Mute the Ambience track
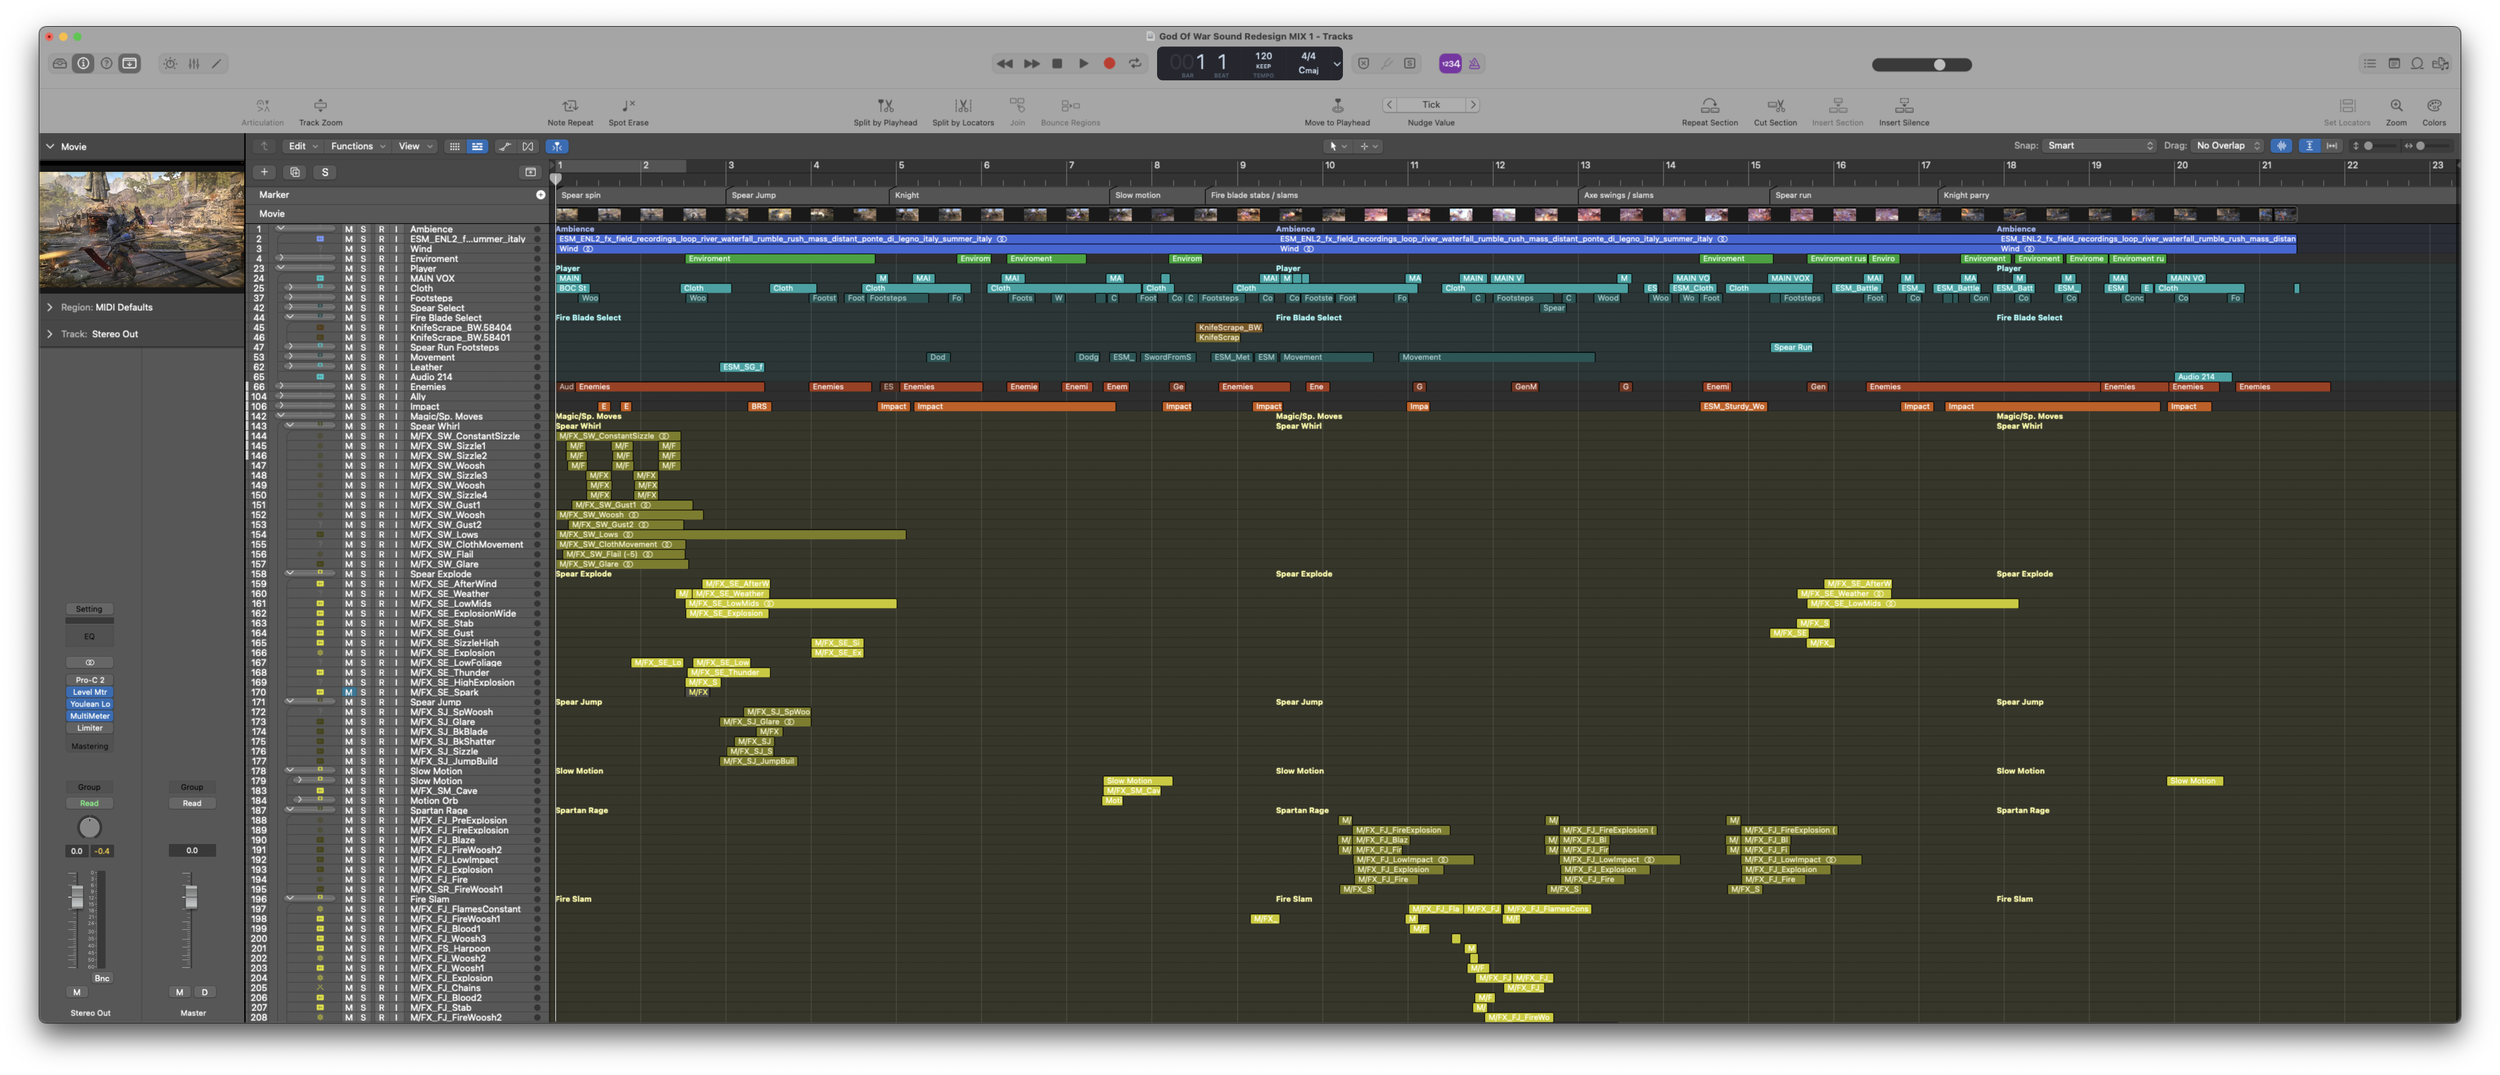Image resolution: width=2500 pixels, height=1075 pixels. 348,229
